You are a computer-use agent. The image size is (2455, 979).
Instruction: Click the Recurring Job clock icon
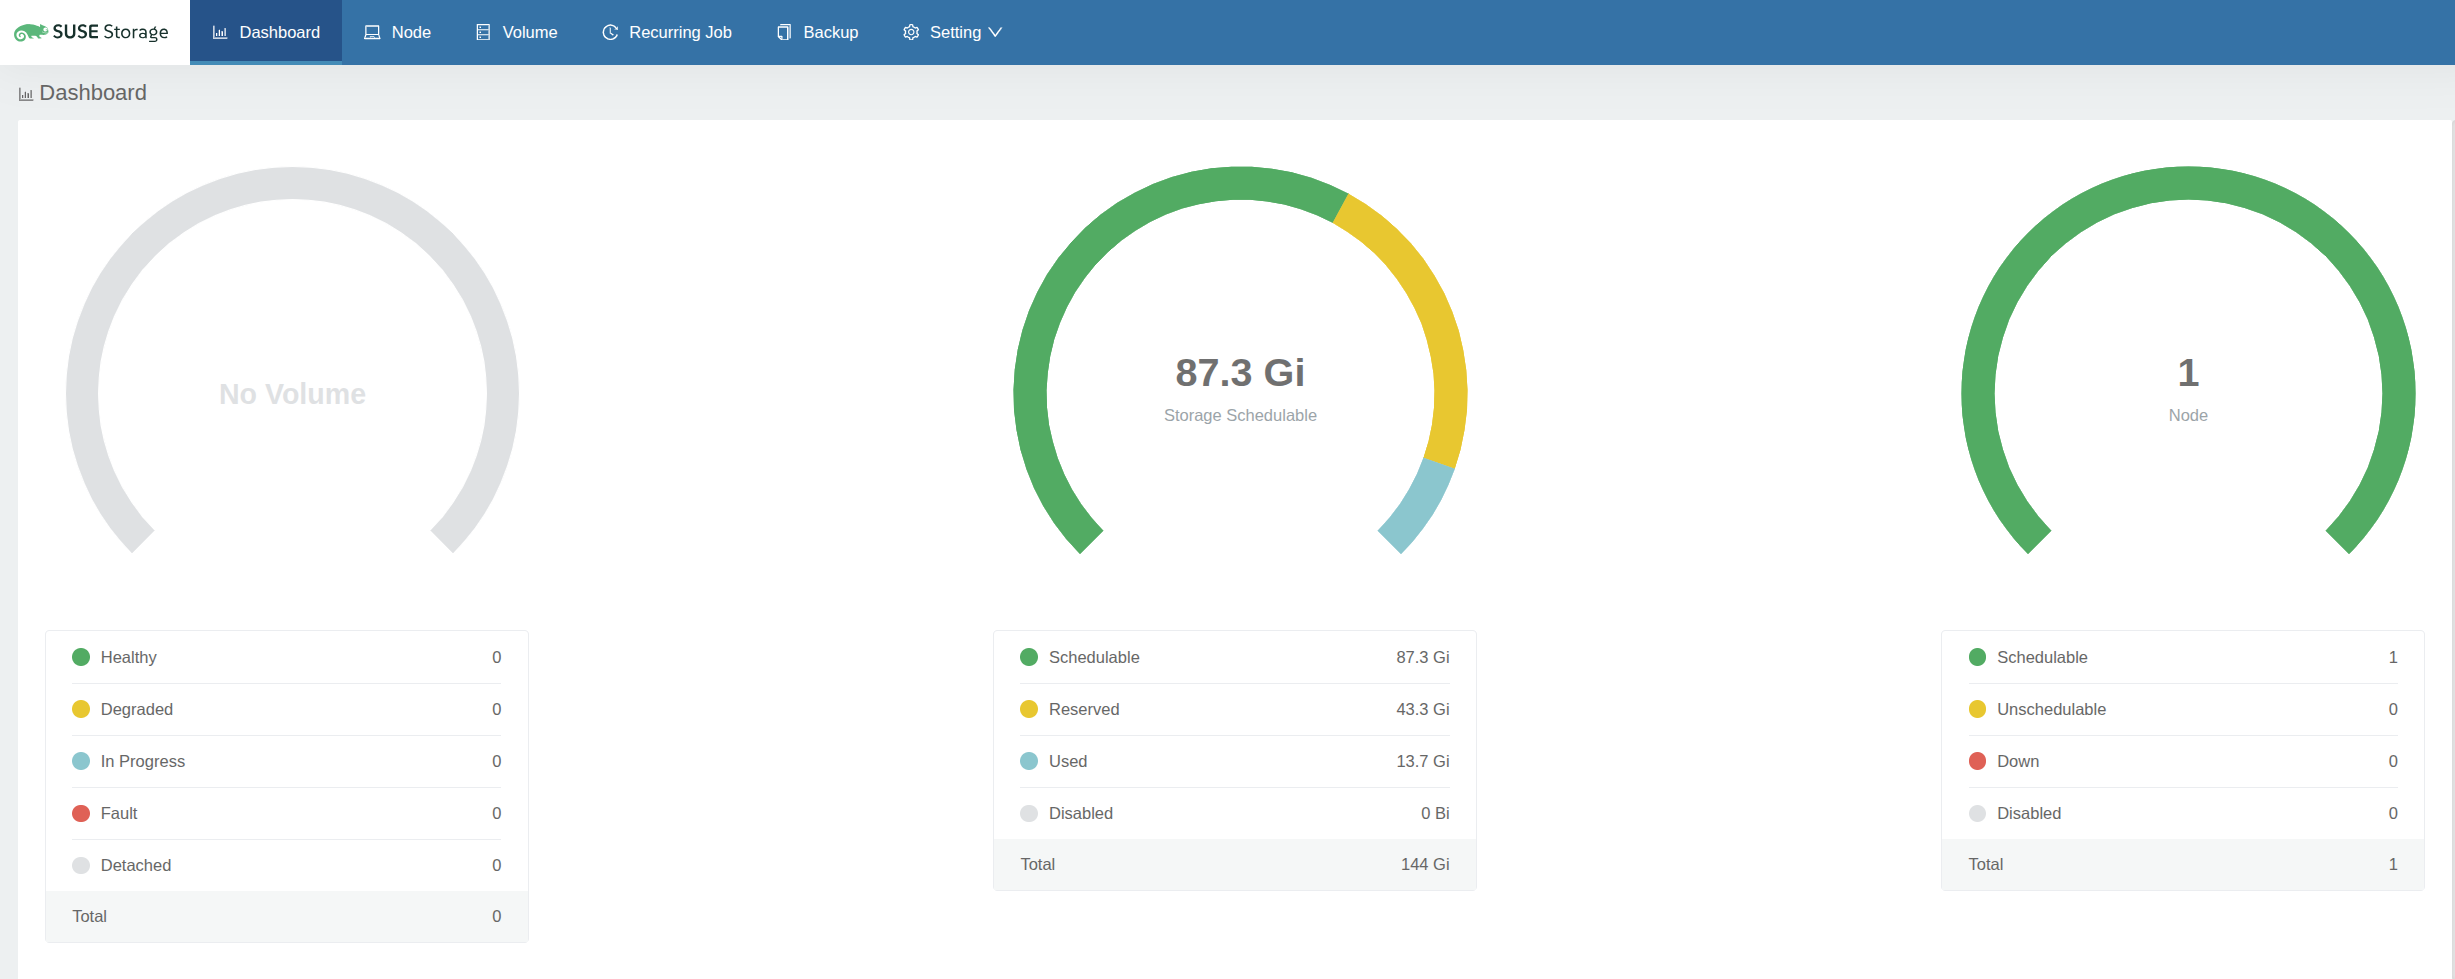[x=610, y=32]
